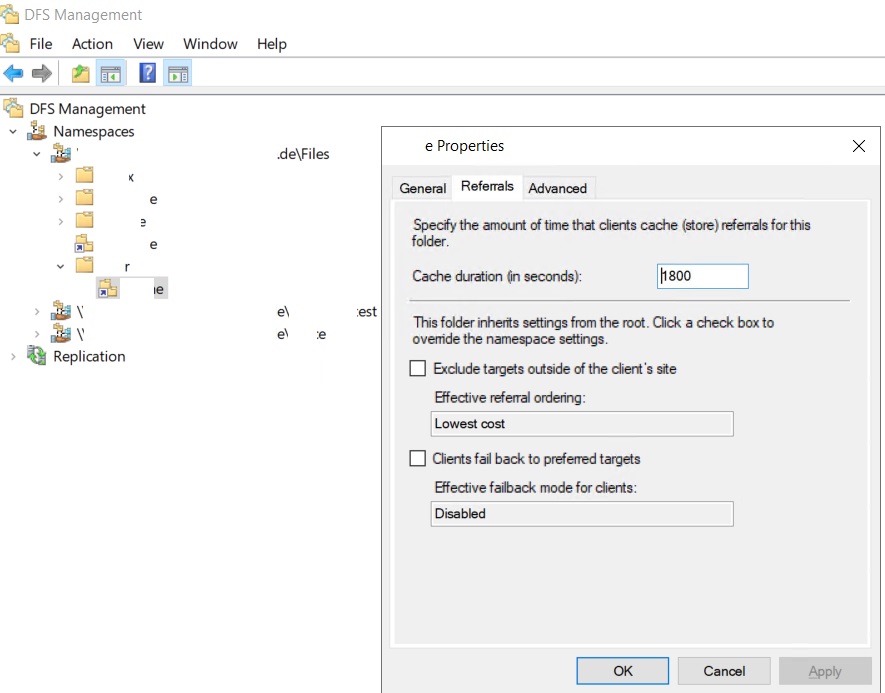Click the Cancel button
The image size is (885, 693).
[724, 670]
